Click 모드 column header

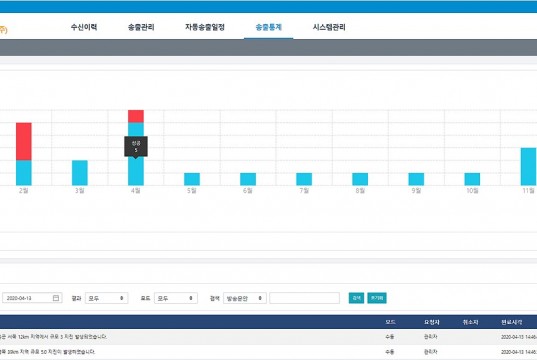pyautogui.click(x=390, y=322)
